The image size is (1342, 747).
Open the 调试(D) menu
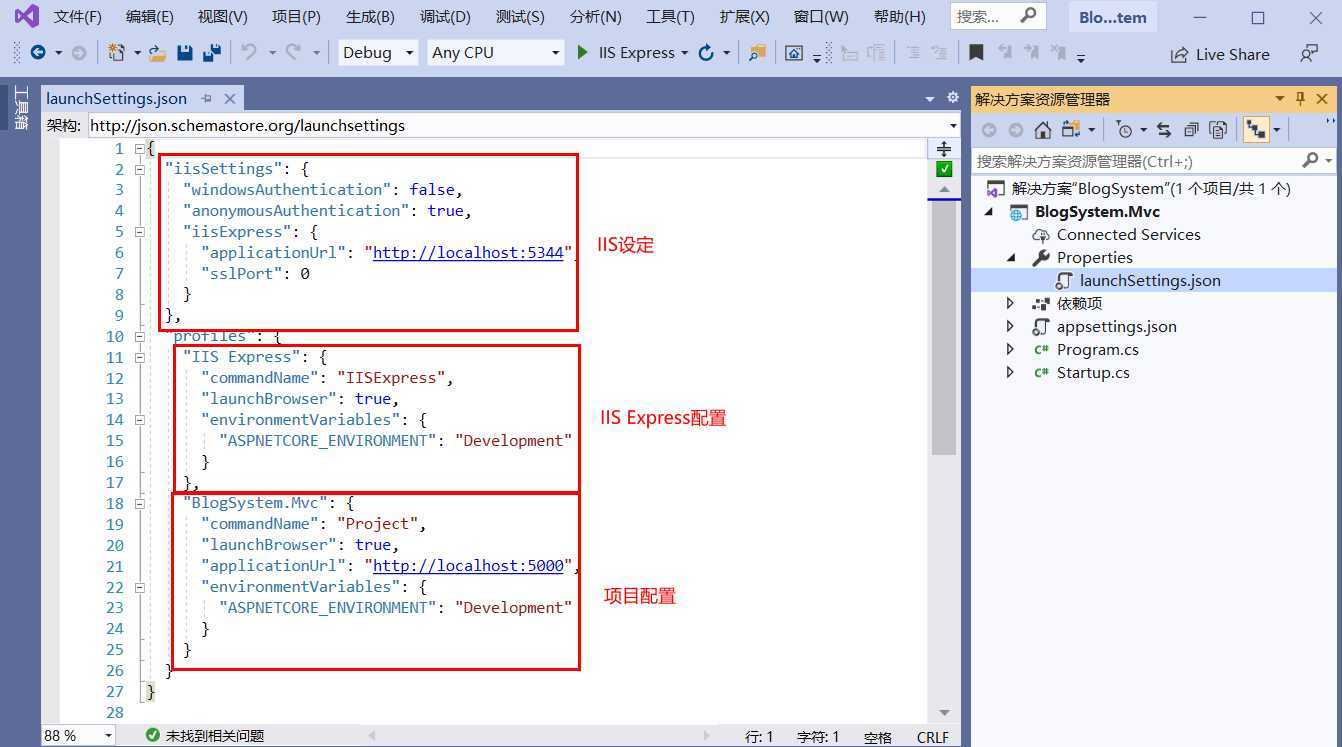(x=445, y=17)
